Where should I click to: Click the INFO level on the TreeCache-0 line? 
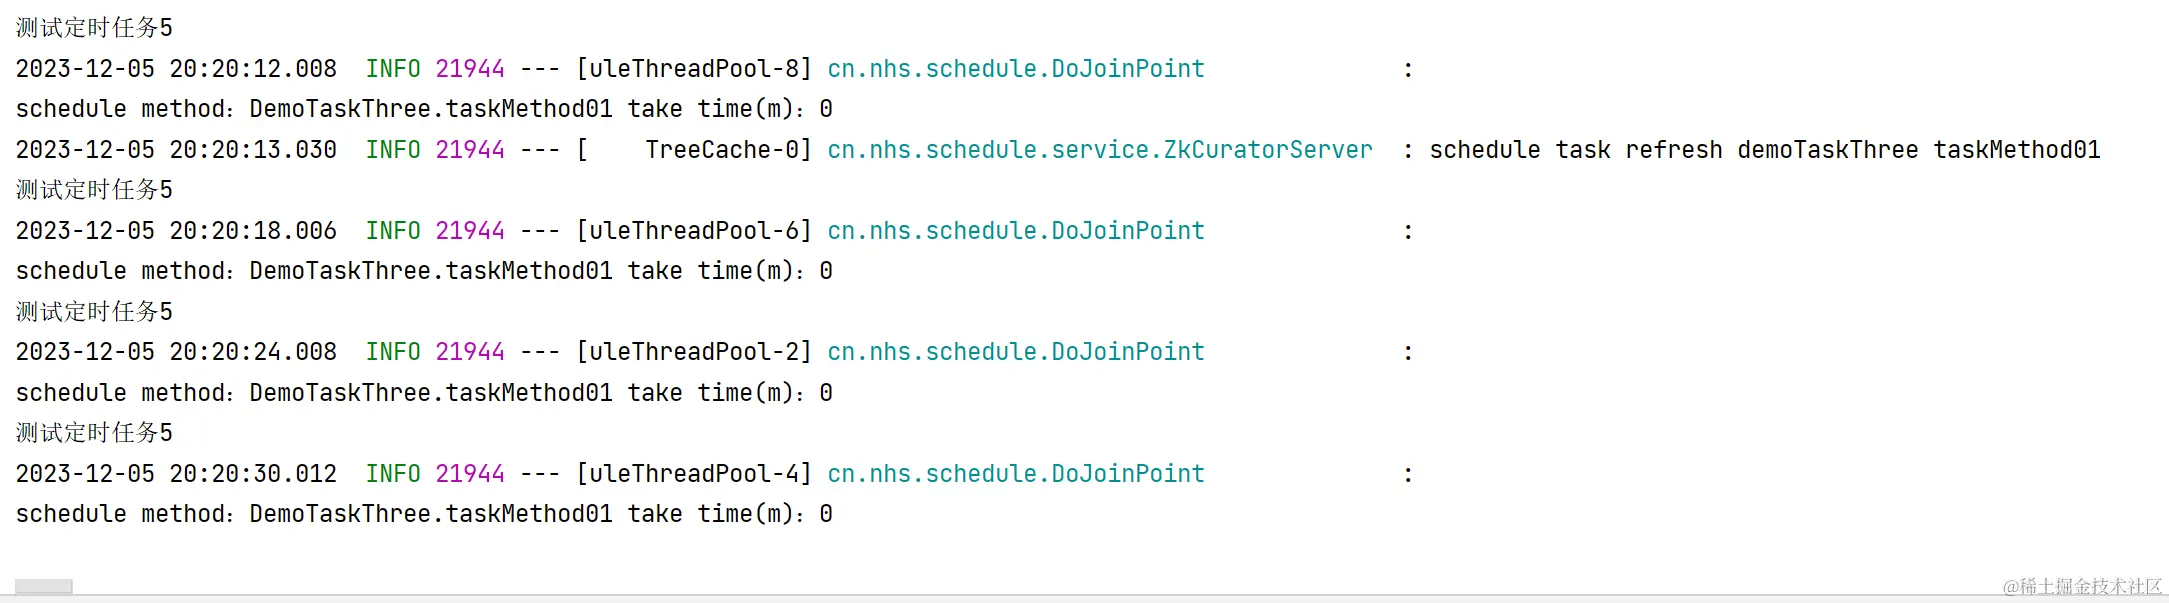(x=392, y=150)
